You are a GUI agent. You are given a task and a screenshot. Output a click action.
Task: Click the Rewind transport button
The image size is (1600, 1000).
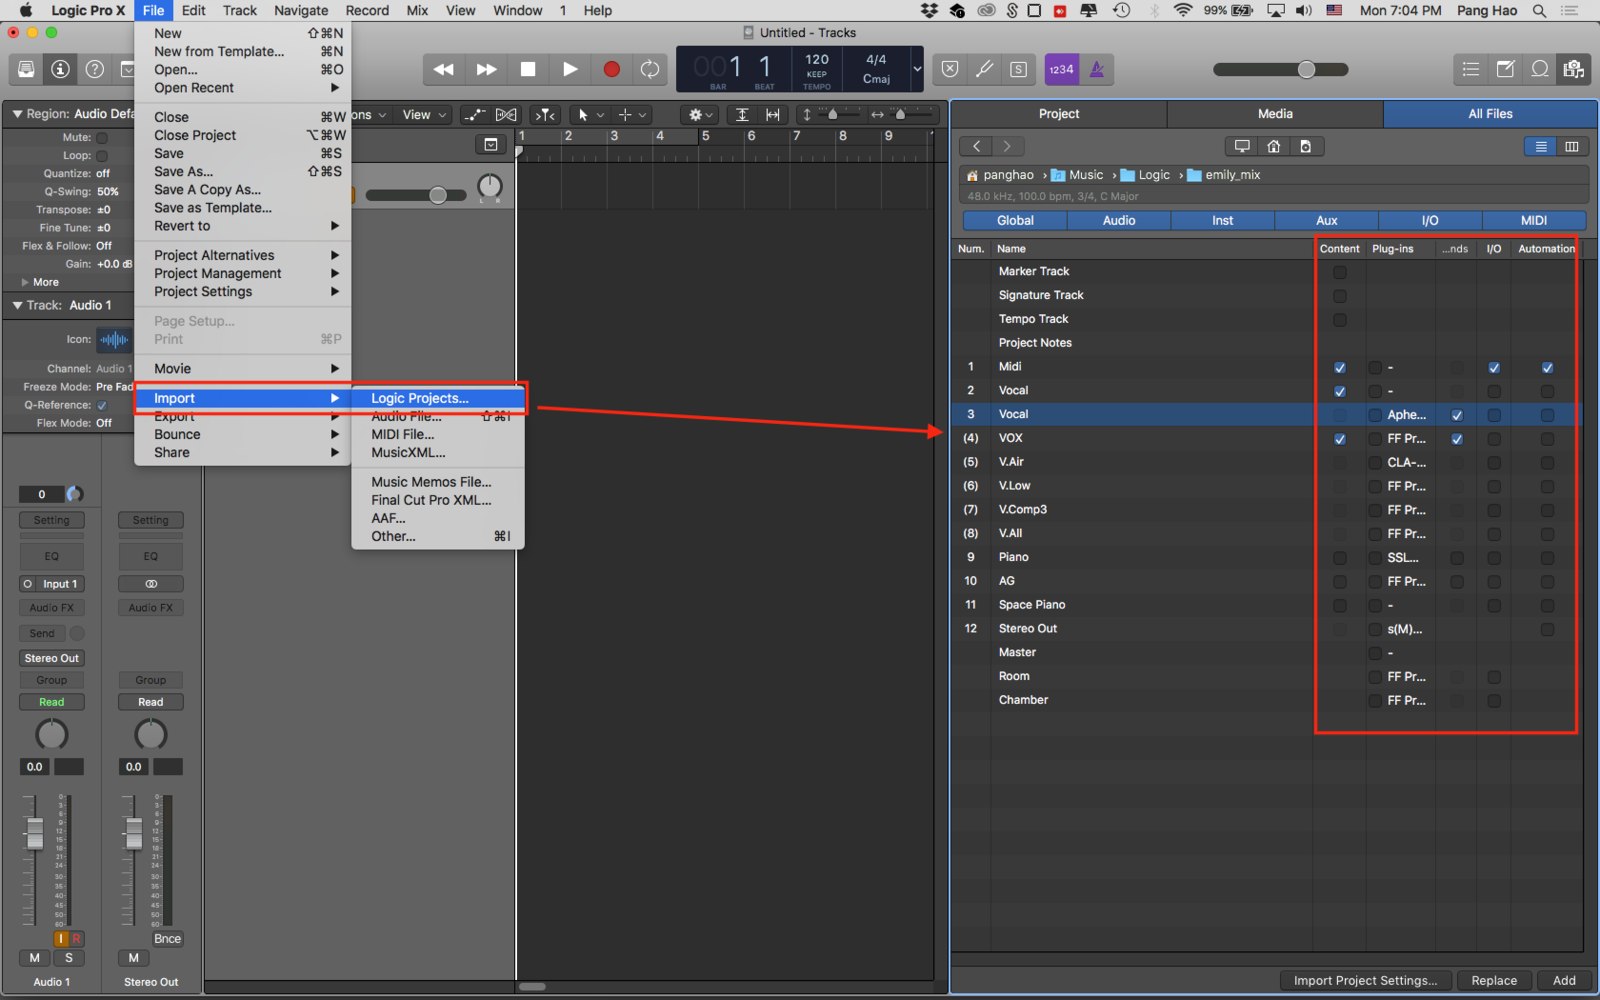(443, 69)
